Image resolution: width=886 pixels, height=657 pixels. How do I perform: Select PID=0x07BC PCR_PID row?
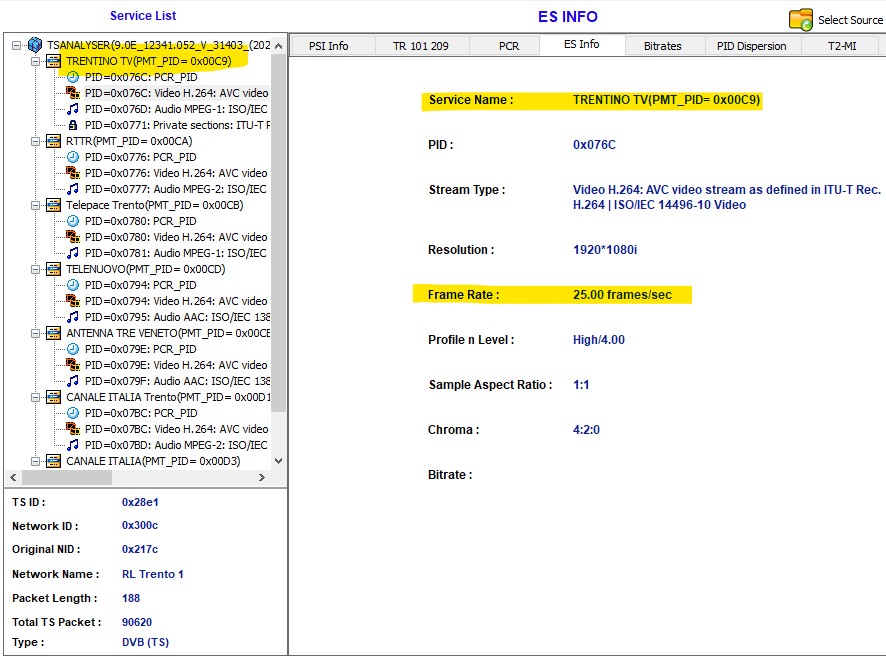pyautogui.click(x=141, y=413)
